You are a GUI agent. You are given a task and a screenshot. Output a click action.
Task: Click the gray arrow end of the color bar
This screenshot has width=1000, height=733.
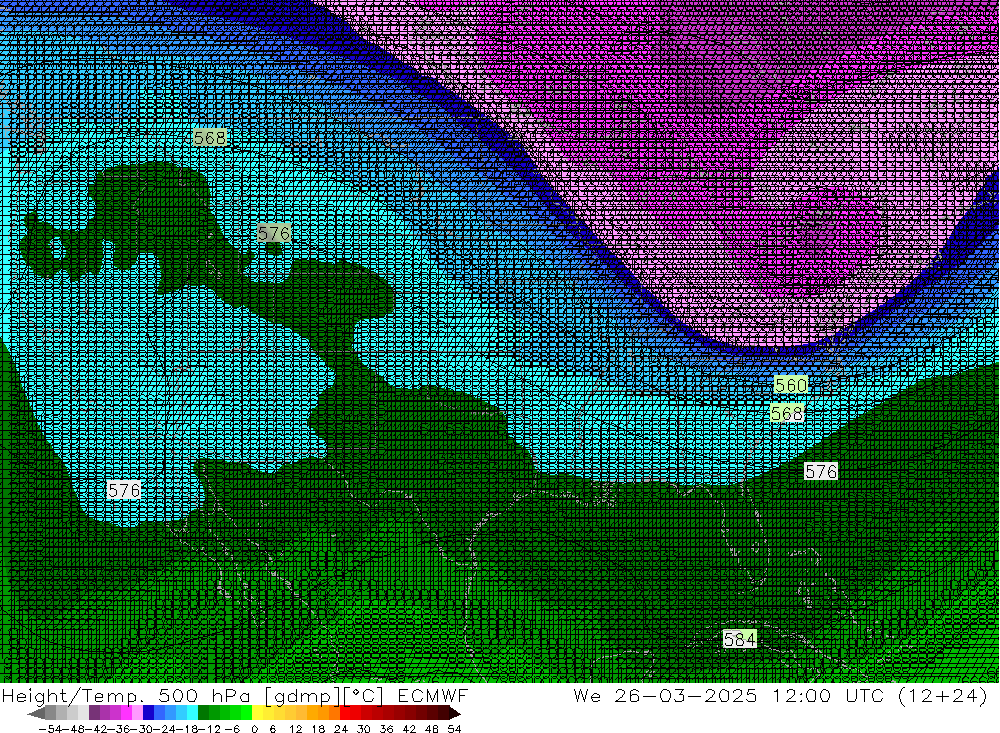pos(36,713)
